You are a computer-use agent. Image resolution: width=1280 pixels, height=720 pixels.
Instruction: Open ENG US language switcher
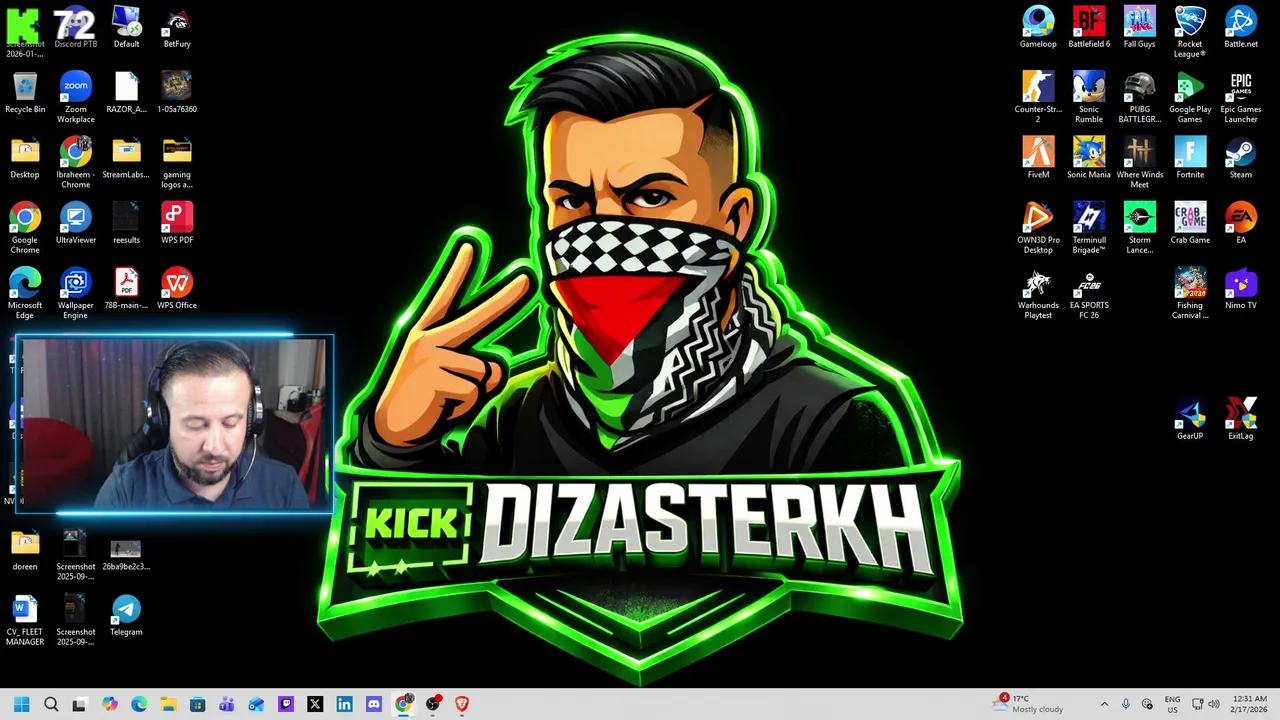1172,704
